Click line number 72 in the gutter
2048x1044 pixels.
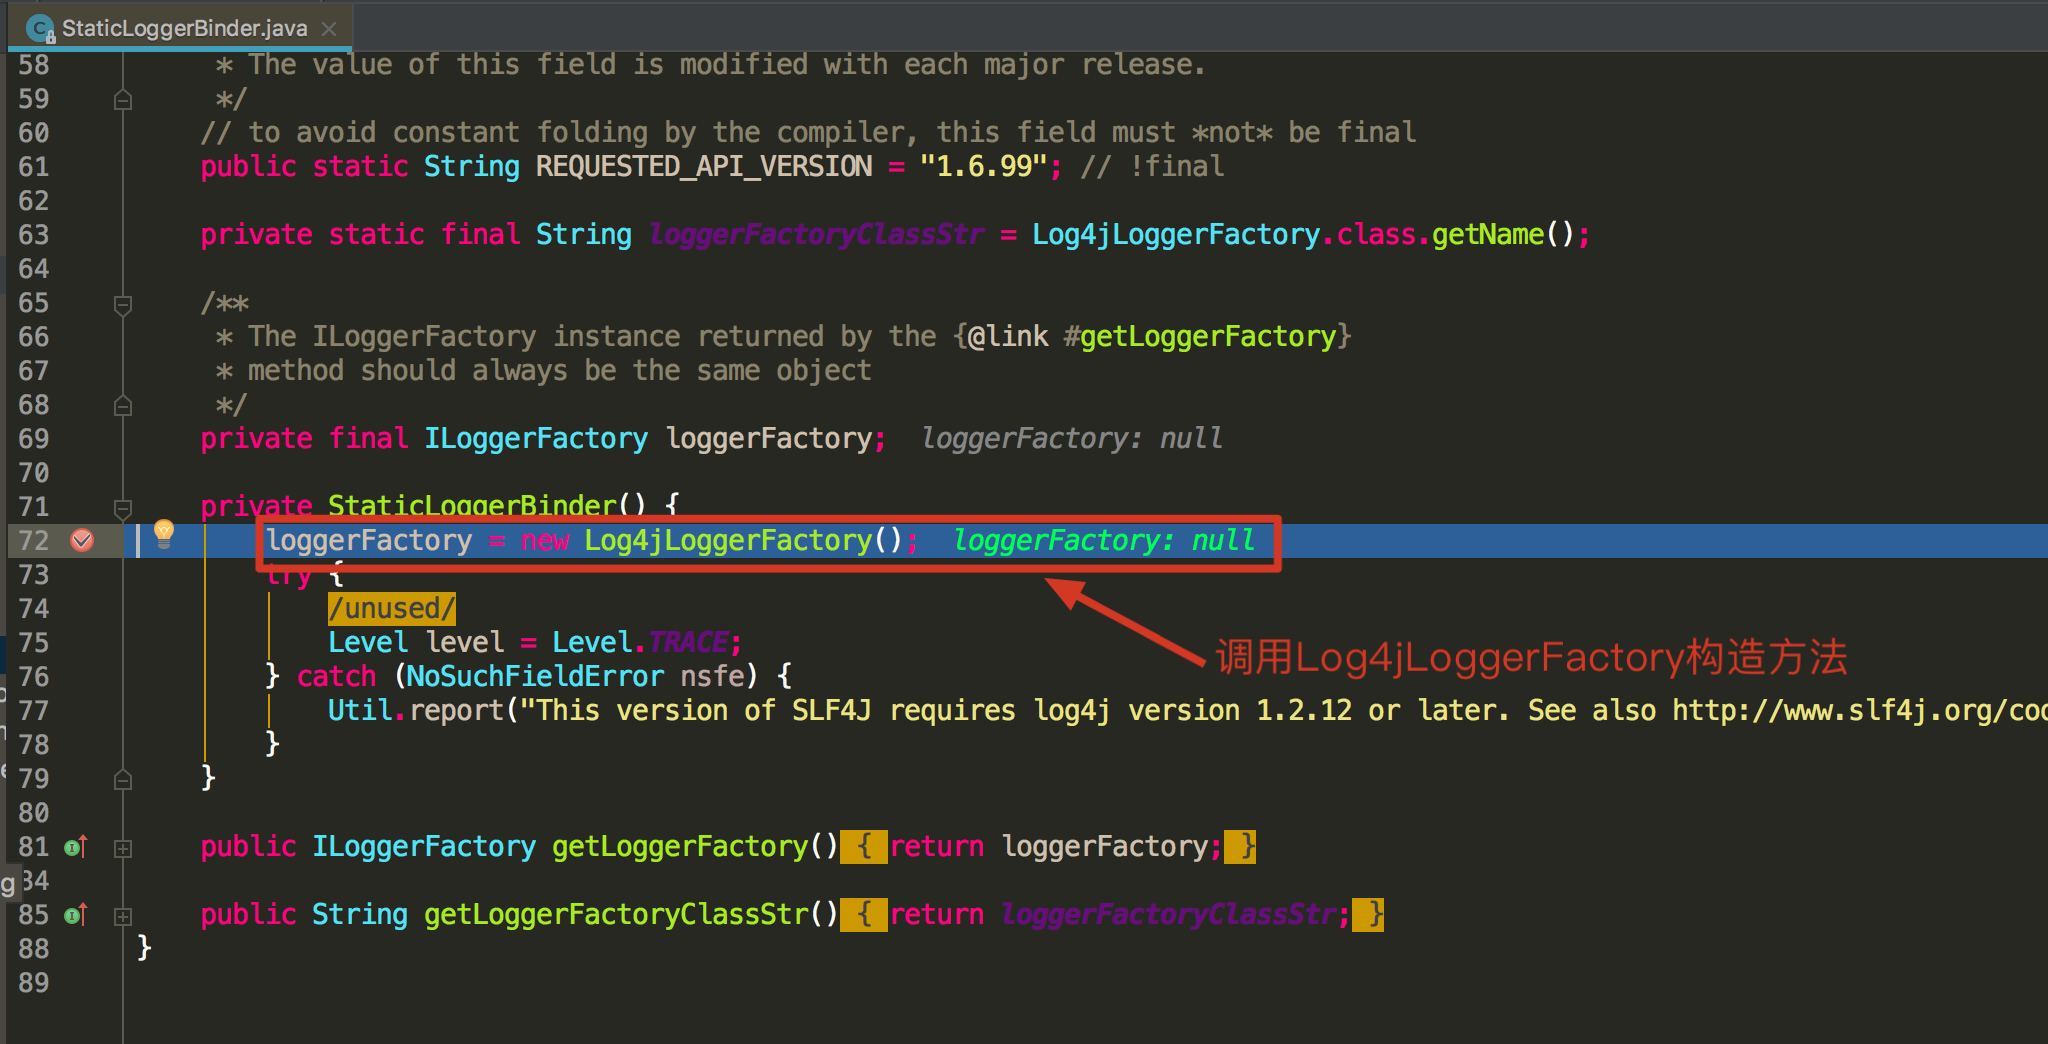pos(34,541)
